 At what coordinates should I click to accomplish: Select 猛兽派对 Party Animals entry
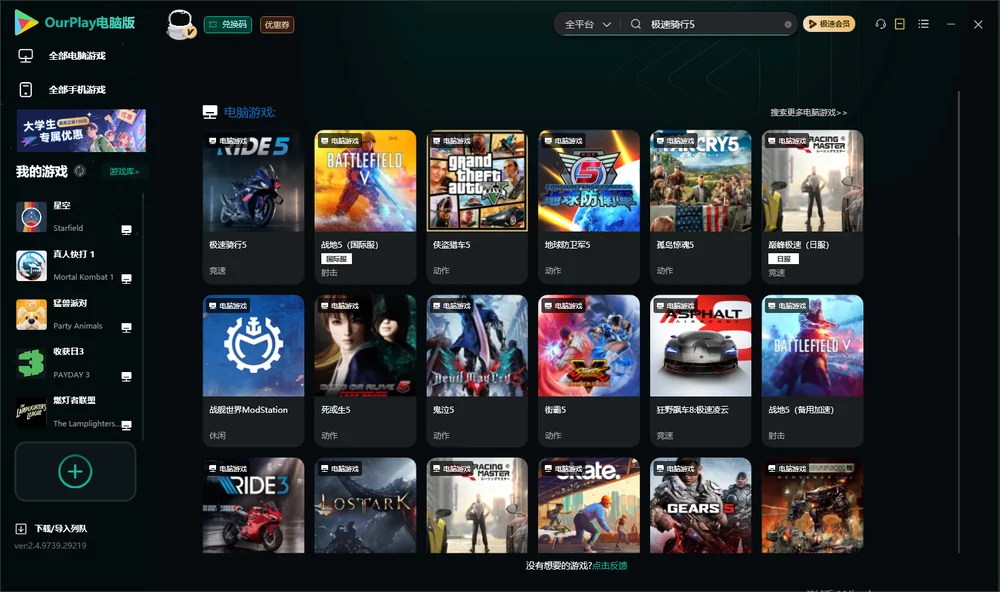pyautogui.click(x=77, y=314)
